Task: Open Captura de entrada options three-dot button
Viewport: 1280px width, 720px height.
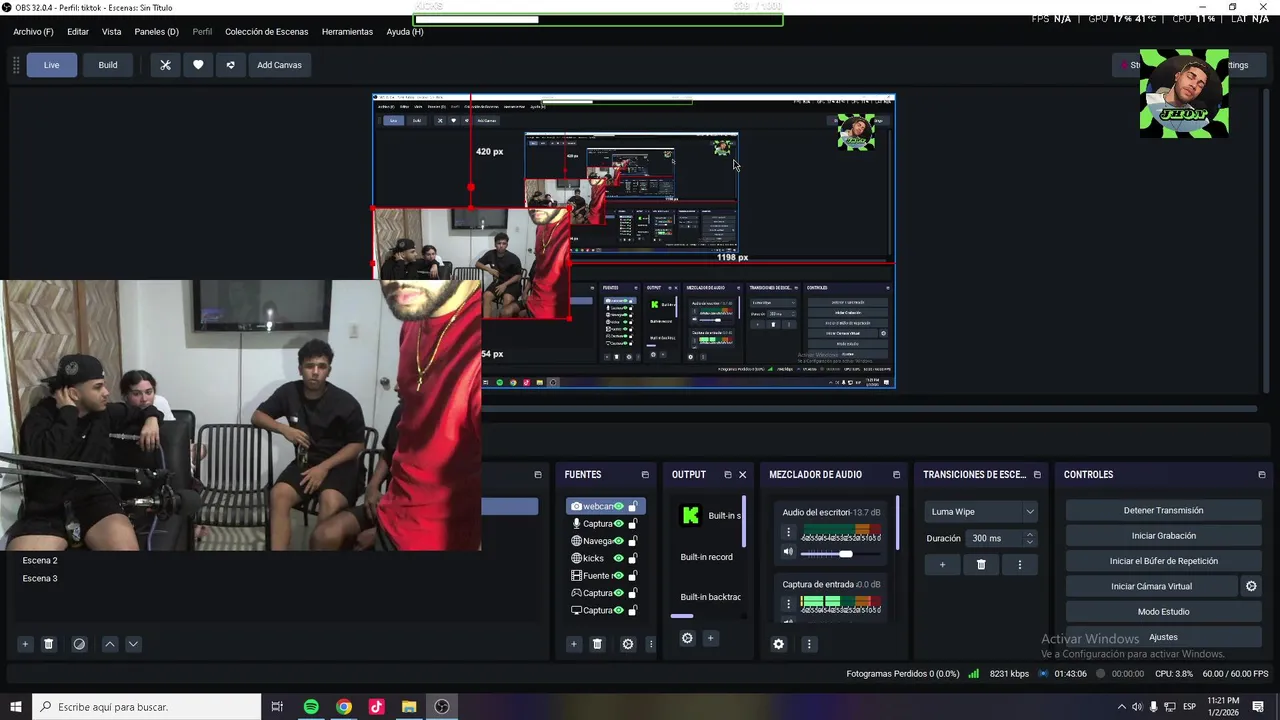Action: [788, 604]
